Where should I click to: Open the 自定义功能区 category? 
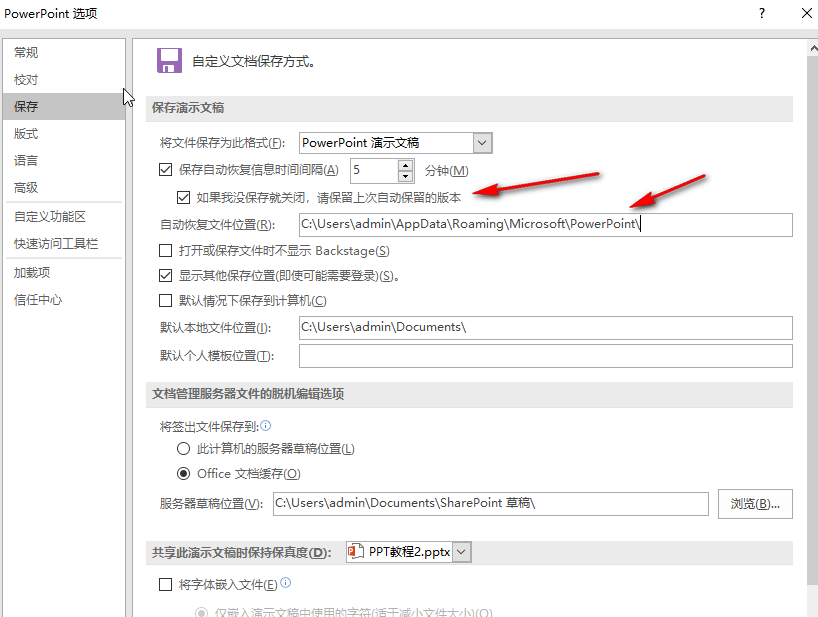coord(50,217)
